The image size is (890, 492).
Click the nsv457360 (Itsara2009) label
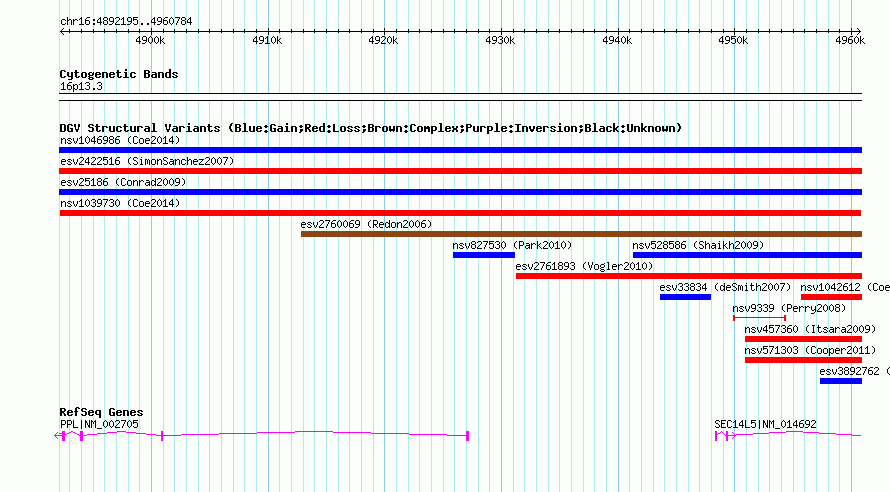[x=810, y=329]
